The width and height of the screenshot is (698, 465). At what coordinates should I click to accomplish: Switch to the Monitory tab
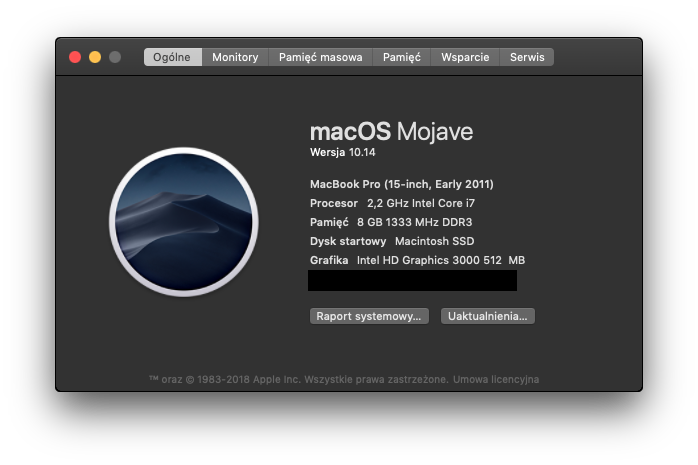coord(235,57)
